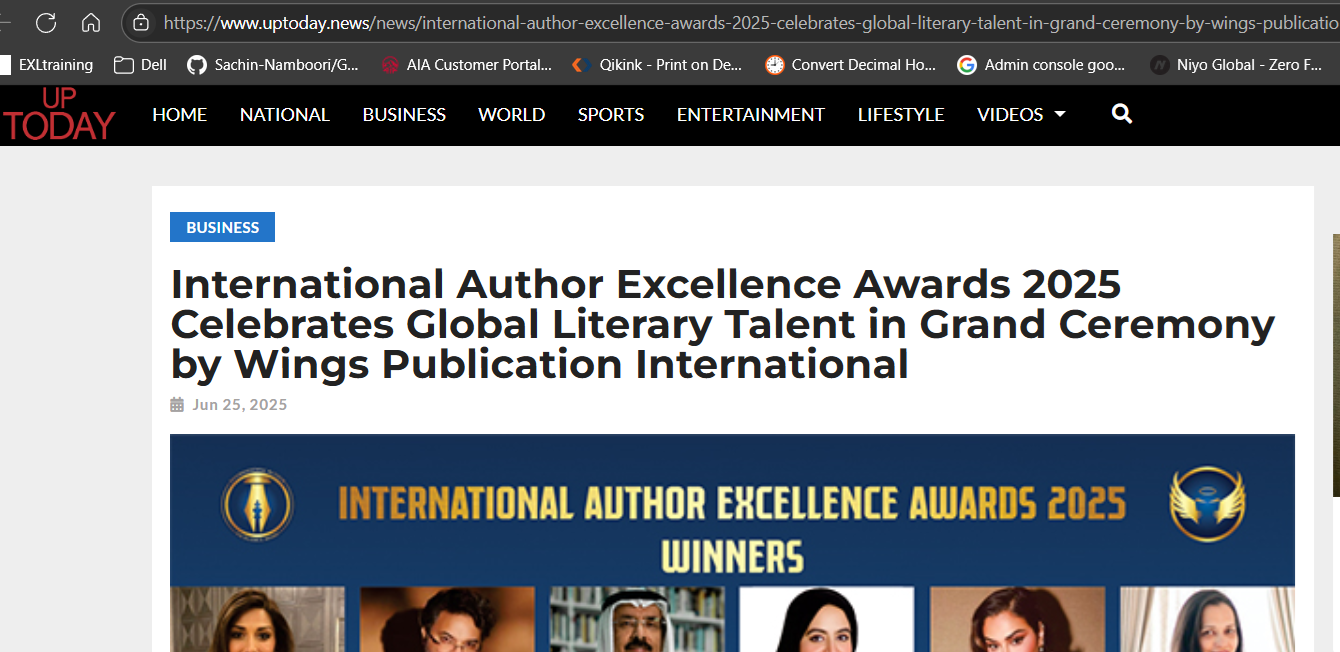Viewport: 1340px width, 652px height.
Task: Click the browser refresh icon
Action: (x=46, y=22)
